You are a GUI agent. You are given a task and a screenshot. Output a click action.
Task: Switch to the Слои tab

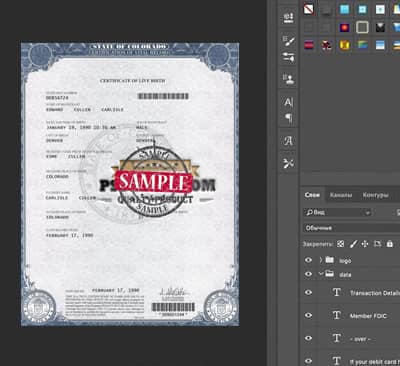pos(312,195)
